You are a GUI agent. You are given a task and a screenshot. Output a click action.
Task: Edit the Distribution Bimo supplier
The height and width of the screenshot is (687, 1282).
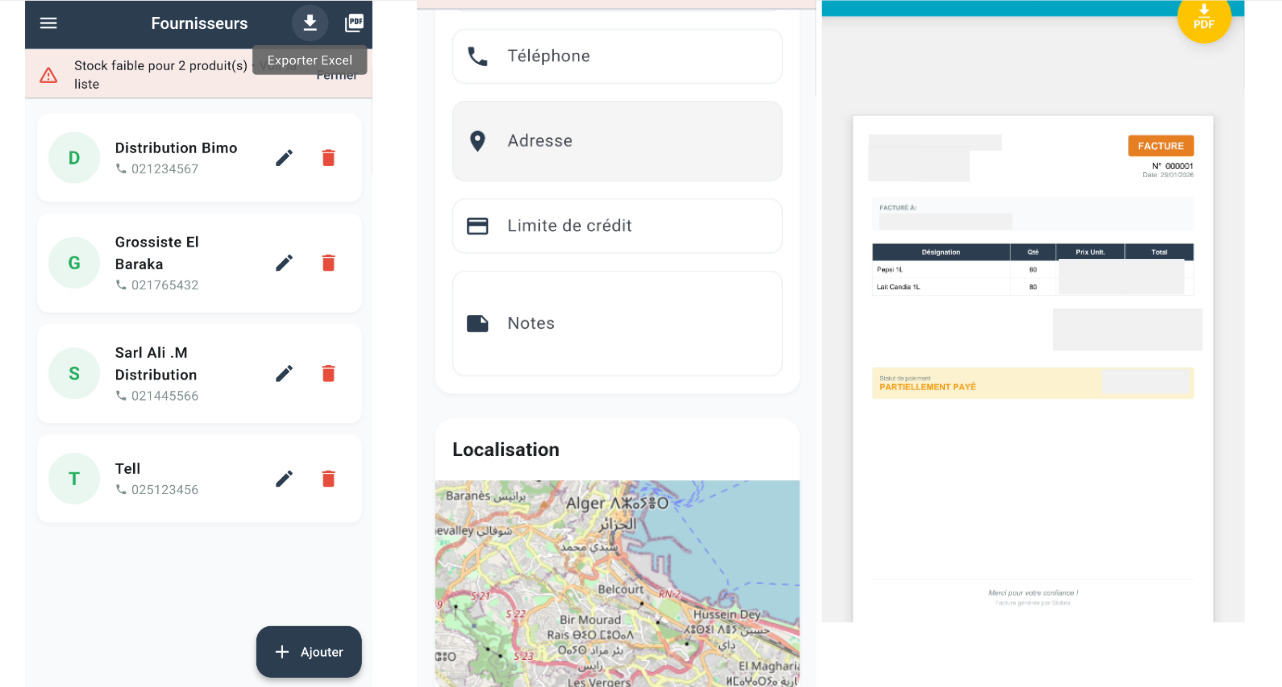(x=285, y=158)
